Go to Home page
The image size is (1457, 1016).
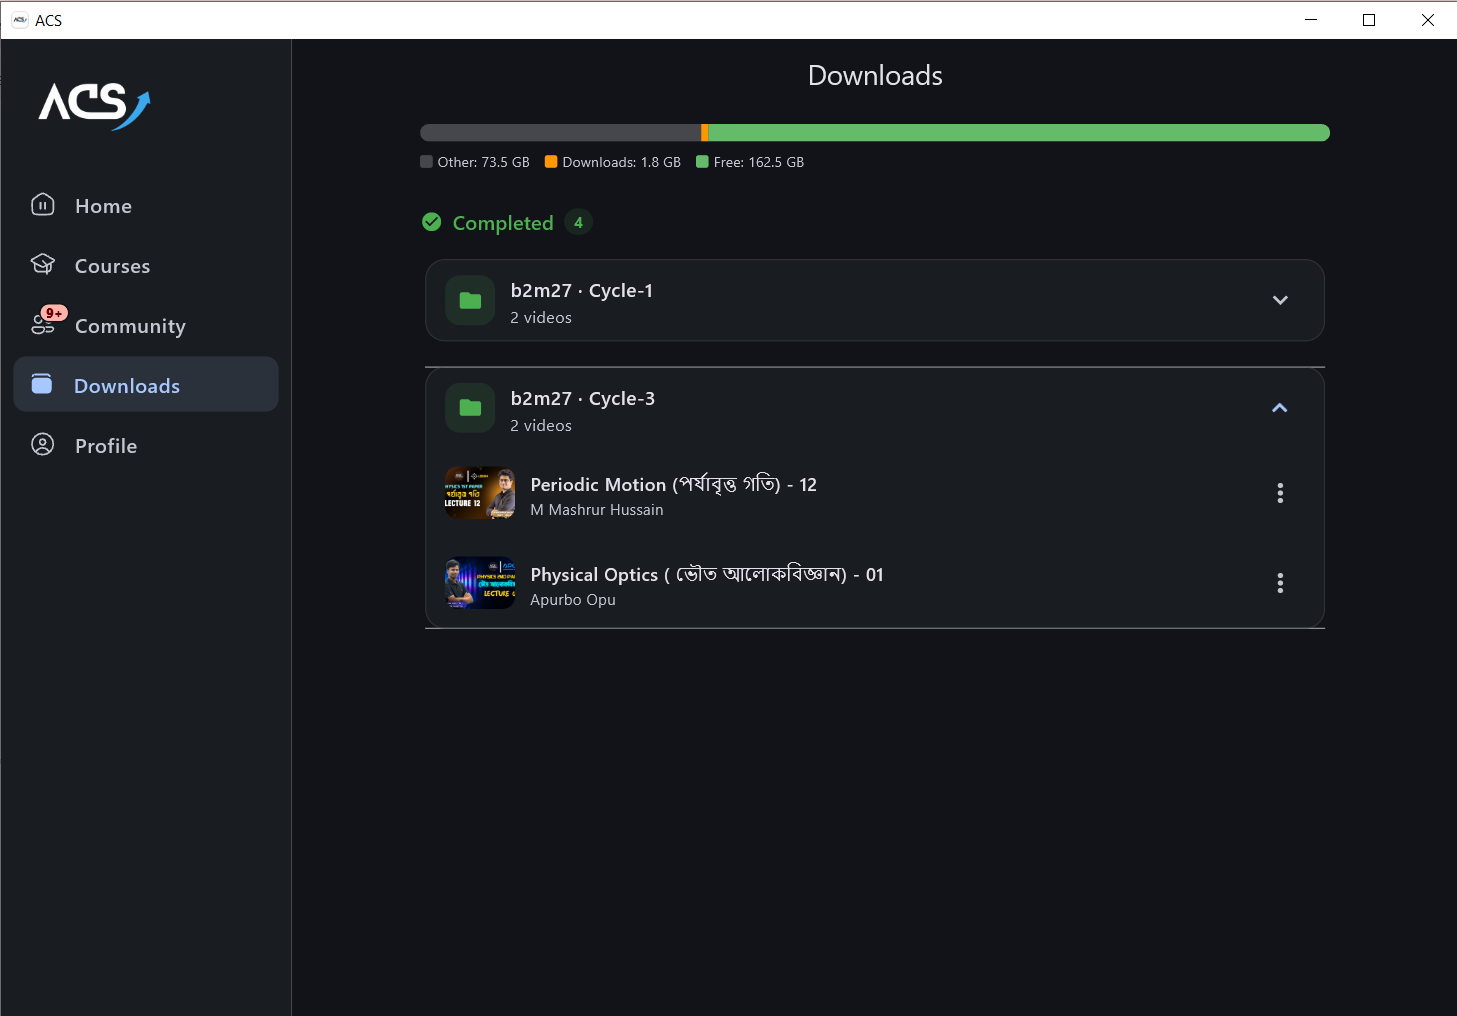146,205
